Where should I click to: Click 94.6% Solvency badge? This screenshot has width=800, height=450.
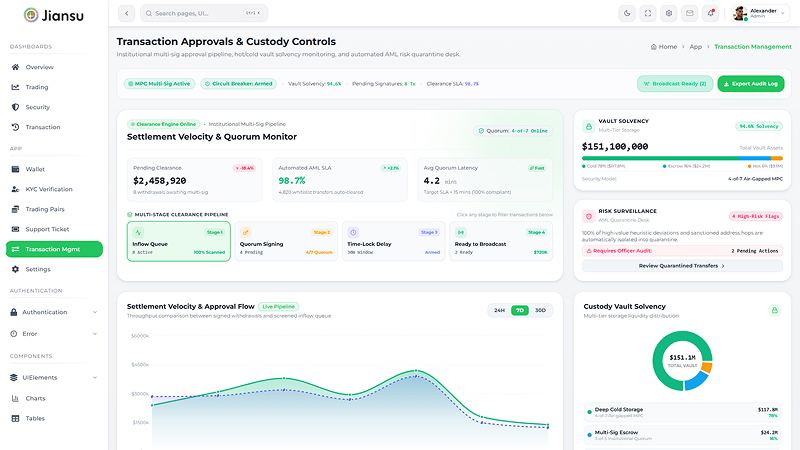(759, 126)
